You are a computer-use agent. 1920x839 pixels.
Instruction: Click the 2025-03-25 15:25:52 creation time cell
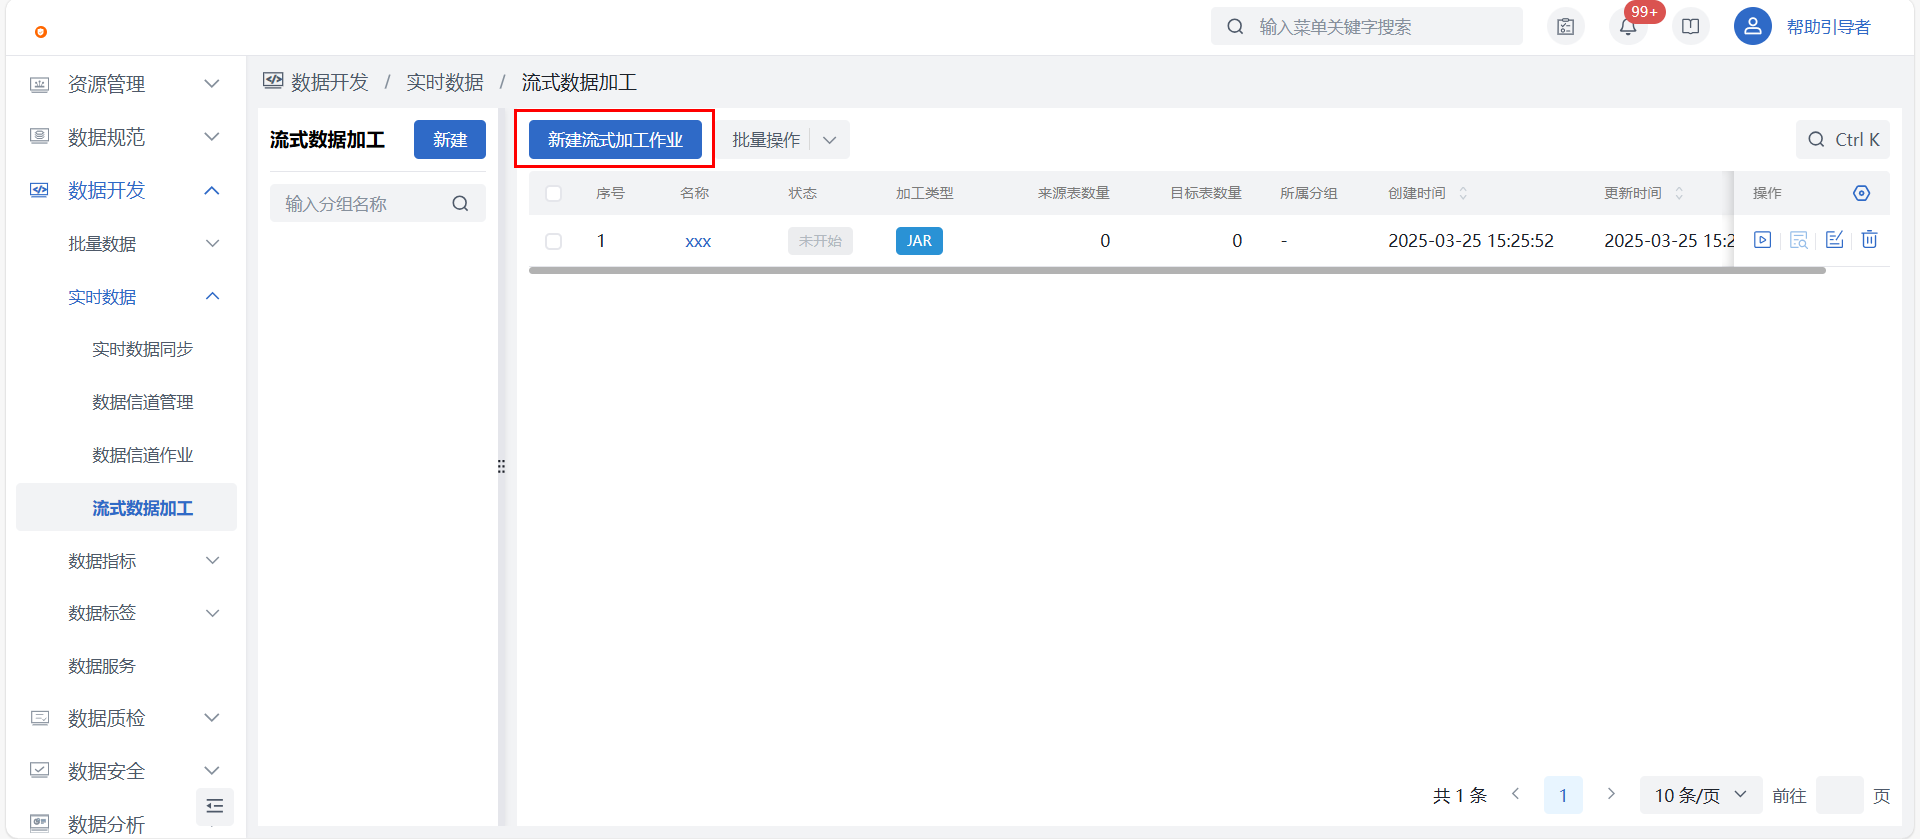1471,241
